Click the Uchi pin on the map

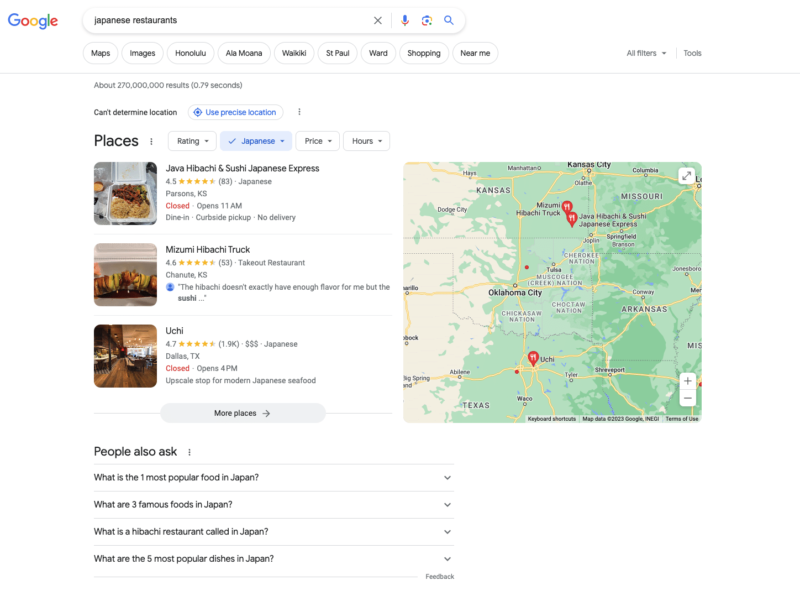pyautogui.click(x=533, y=358)
